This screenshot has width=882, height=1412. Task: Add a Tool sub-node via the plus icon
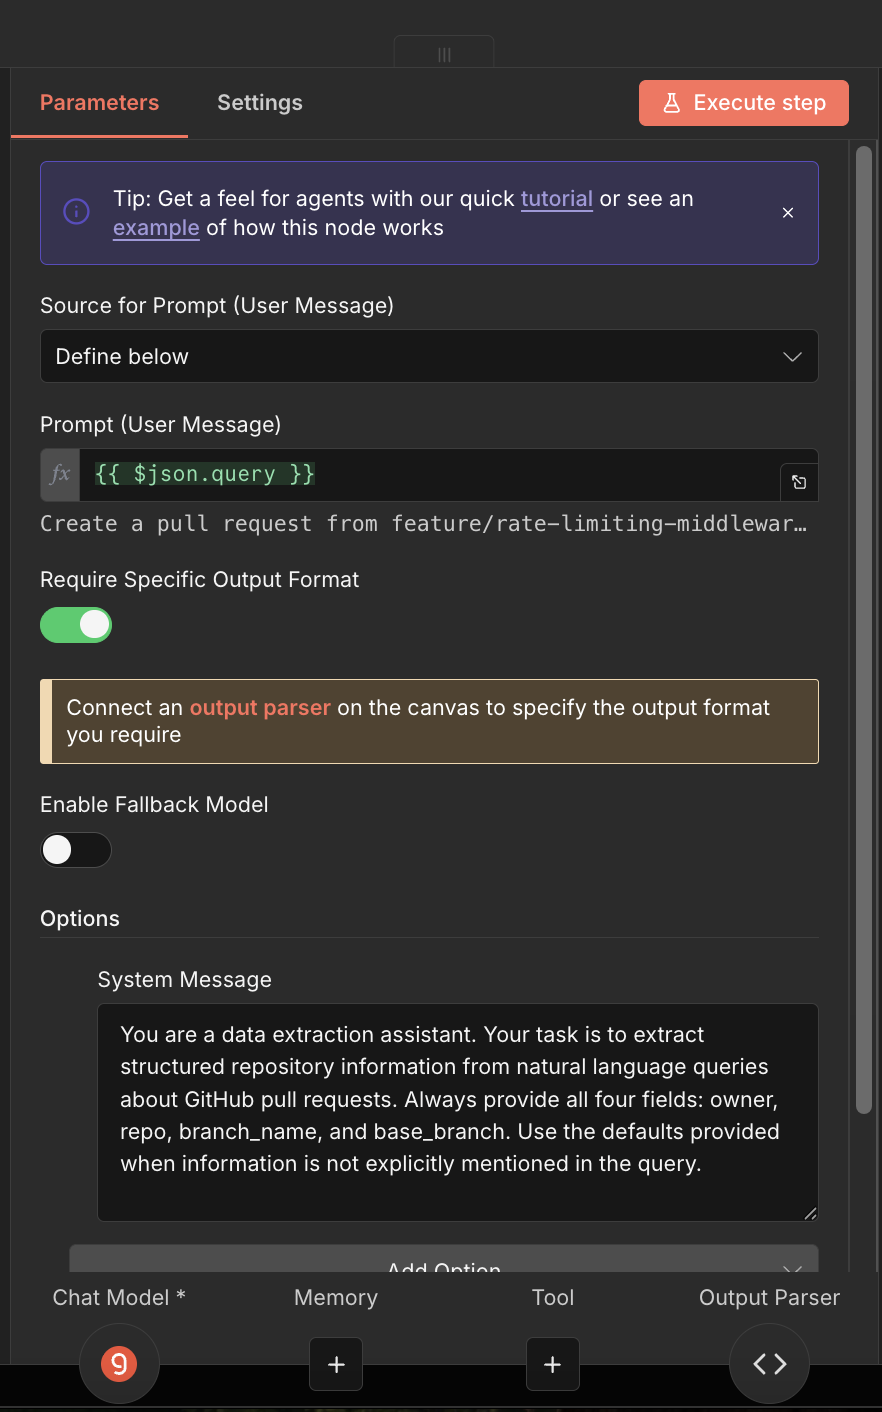pos(552,1363)
